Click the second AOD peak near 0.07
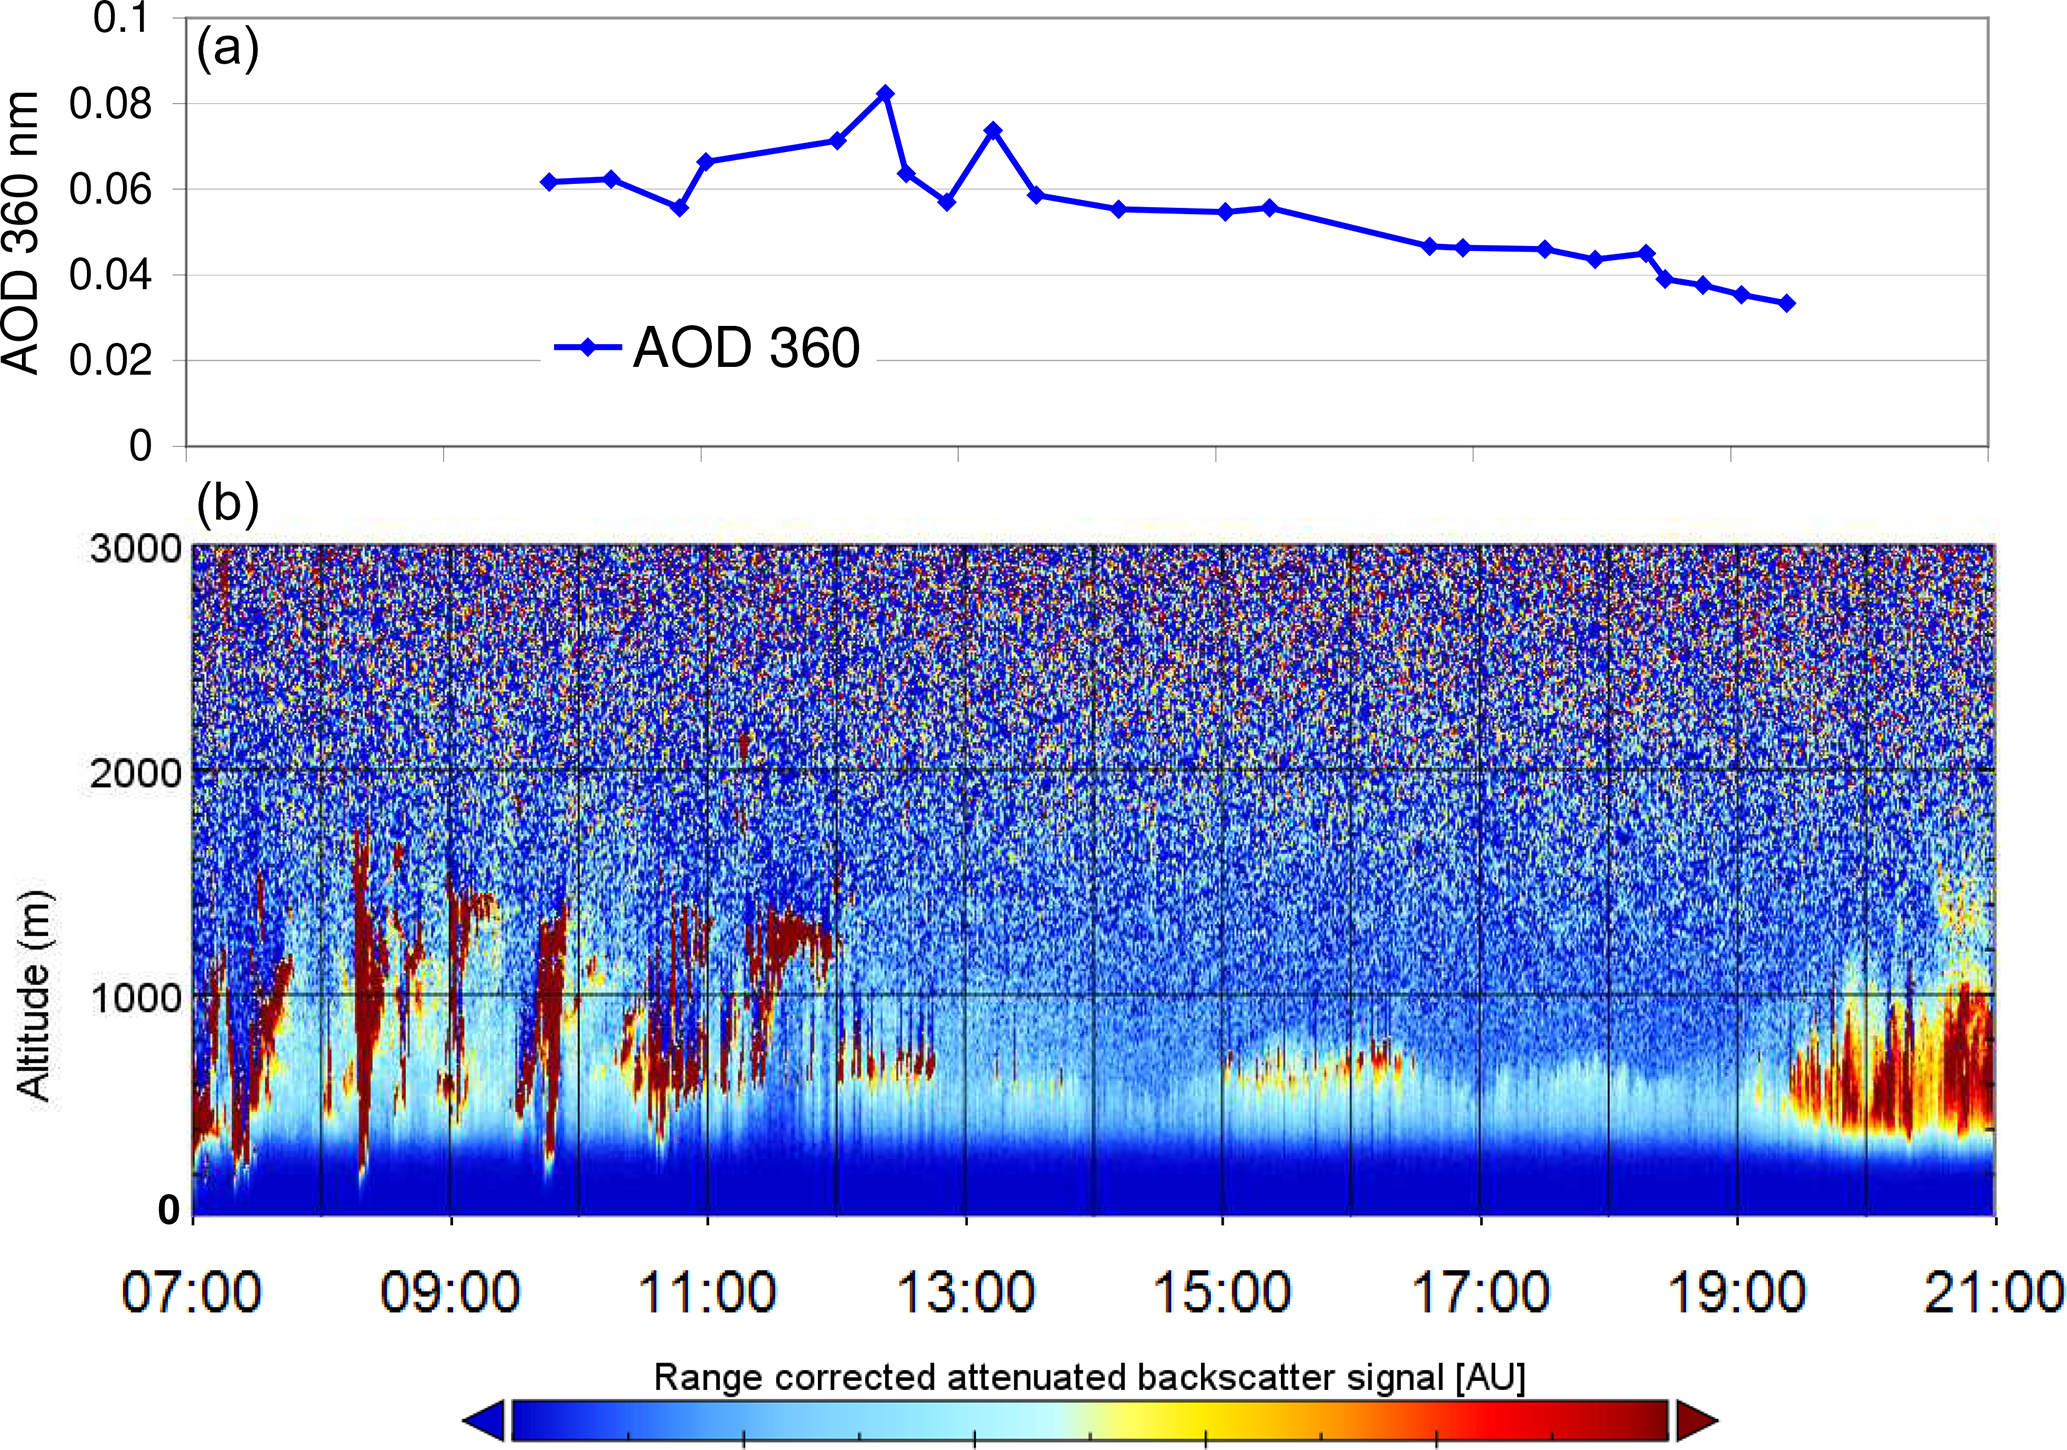The height and width of the screenshot is (1450, 2067). (x=993, y=131)
